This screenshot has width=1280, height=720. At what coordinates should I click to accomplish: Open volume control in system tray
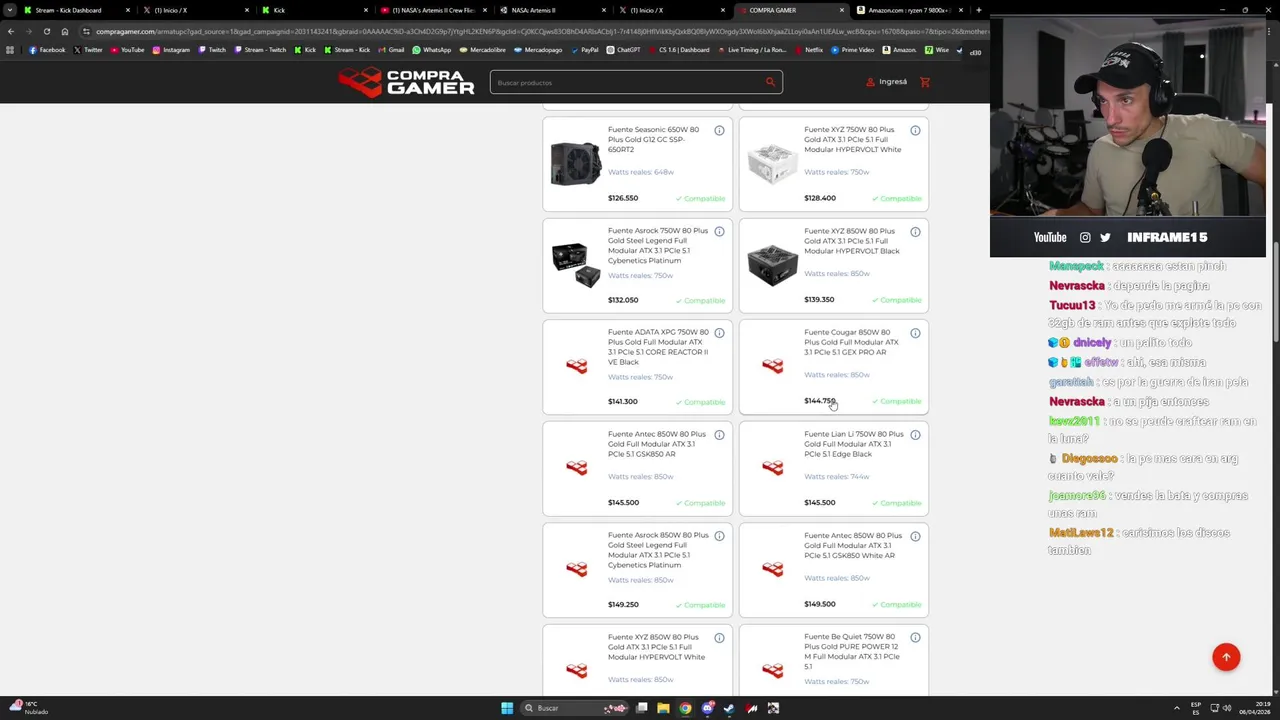tap(1227, 708)
